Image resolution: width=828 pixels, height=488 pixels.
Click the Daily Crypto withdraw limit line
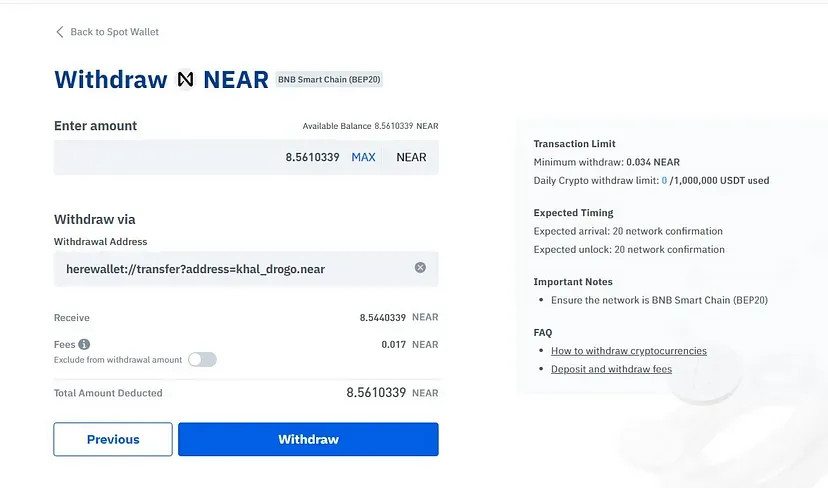coord(651,181)
